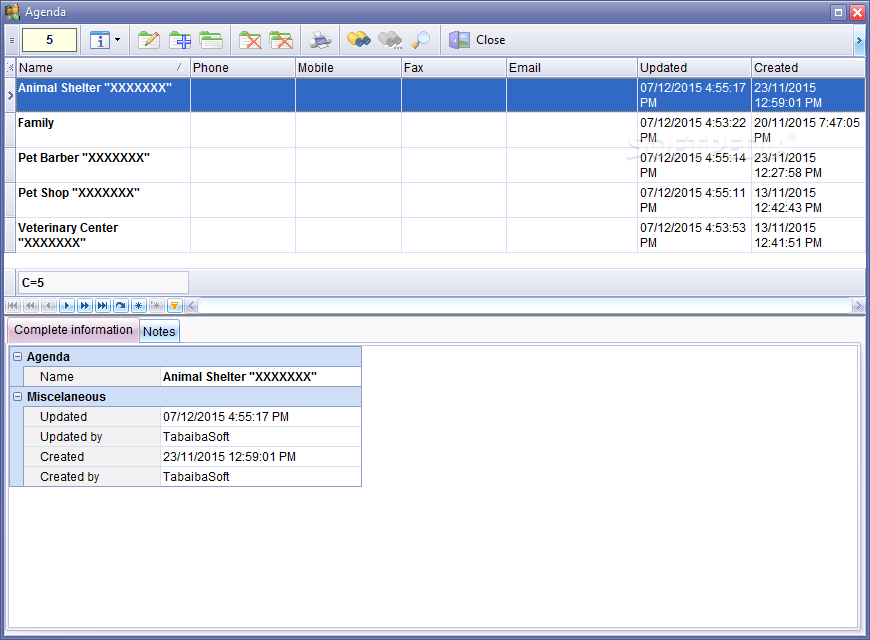Click the Phone column header

(x=242, y=68)
